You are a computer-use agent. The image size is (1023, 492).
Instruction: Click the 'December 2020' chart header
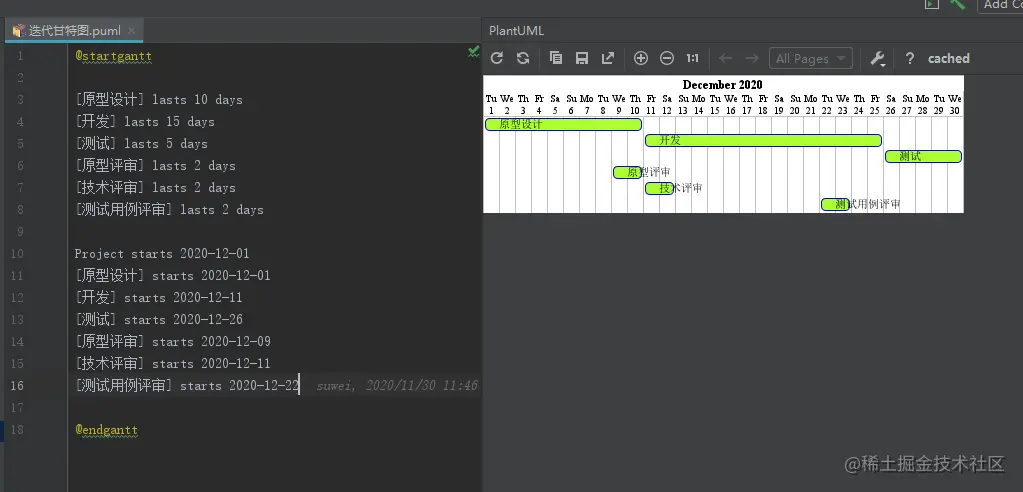pyautogui.click(x=722, y=84)
